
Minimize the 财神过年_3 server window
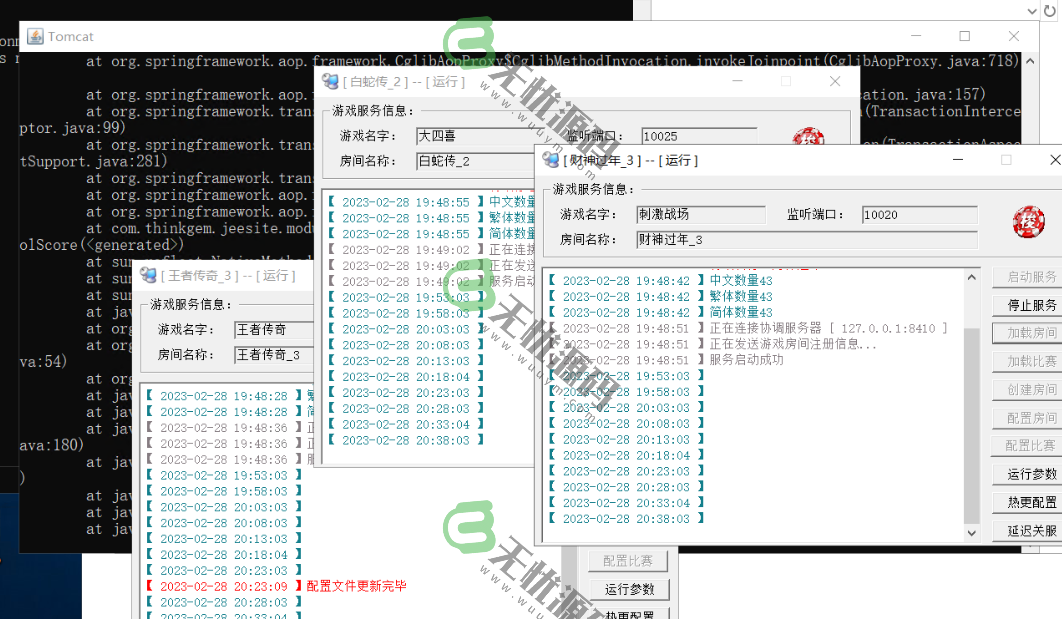pos(957,160)
